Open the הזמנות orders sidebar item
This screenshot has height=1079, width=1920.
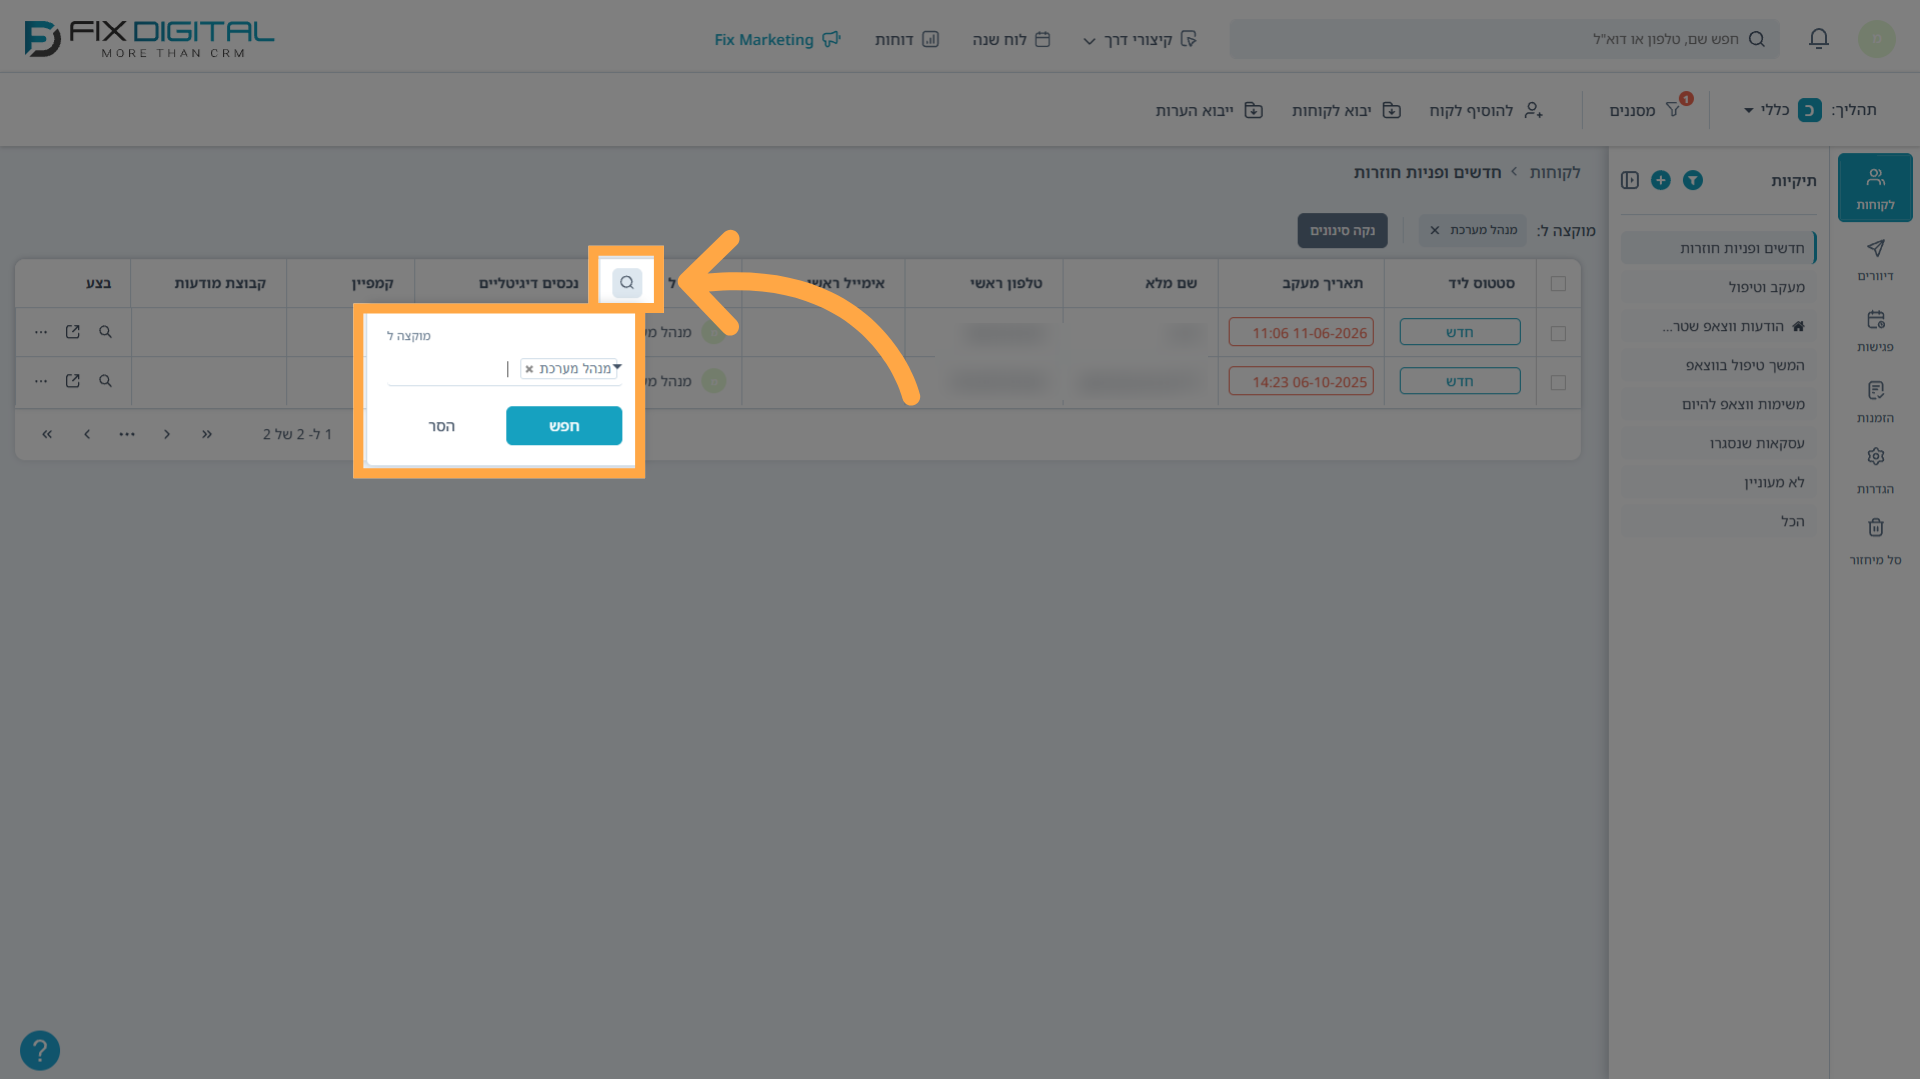(x=1875, y=401)
